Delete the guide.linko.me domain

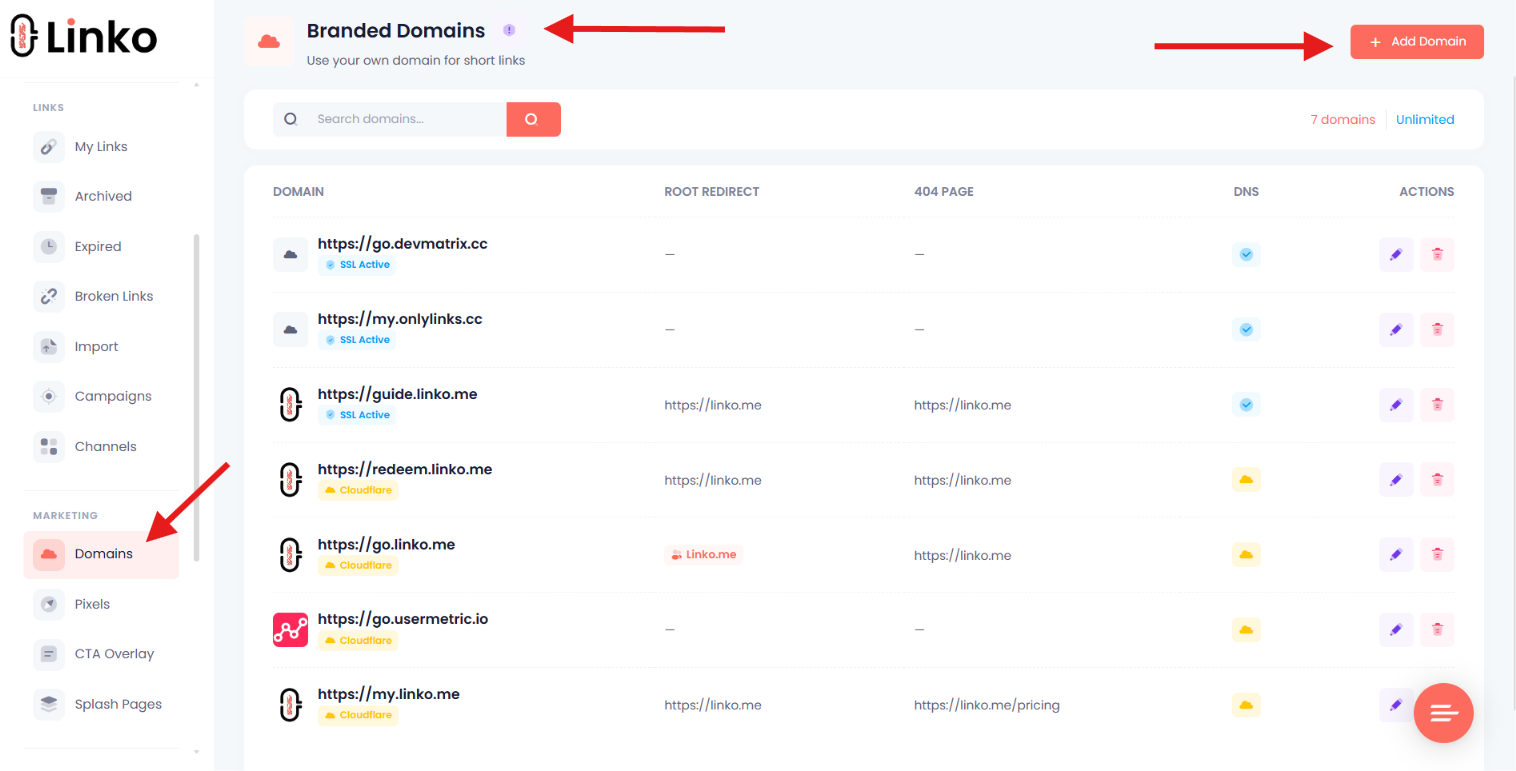pyautogui.click(x=1437, y=405)
